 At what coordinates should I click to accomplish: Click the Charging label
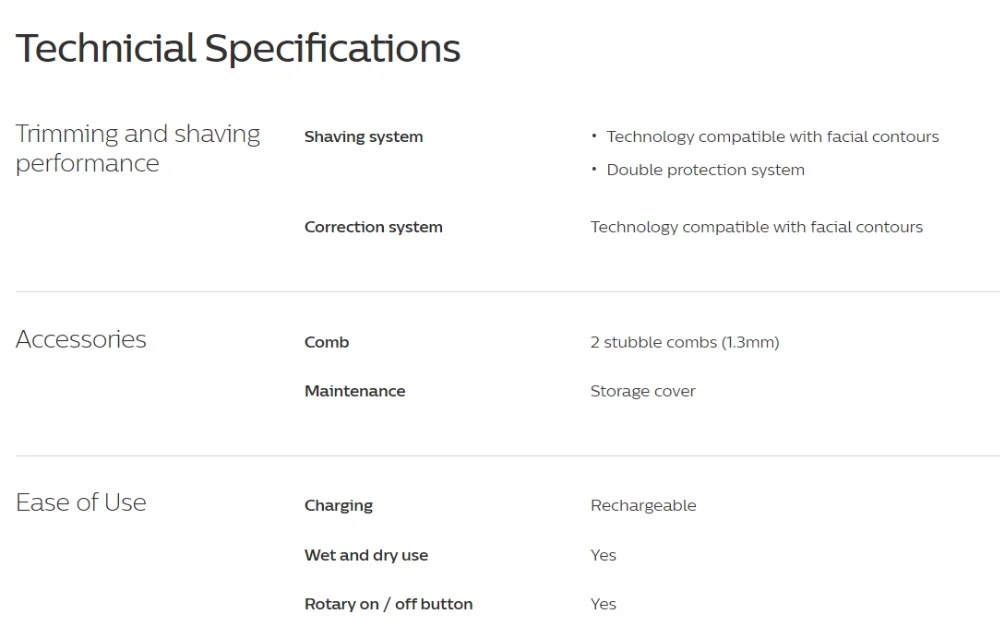(339, 506)
